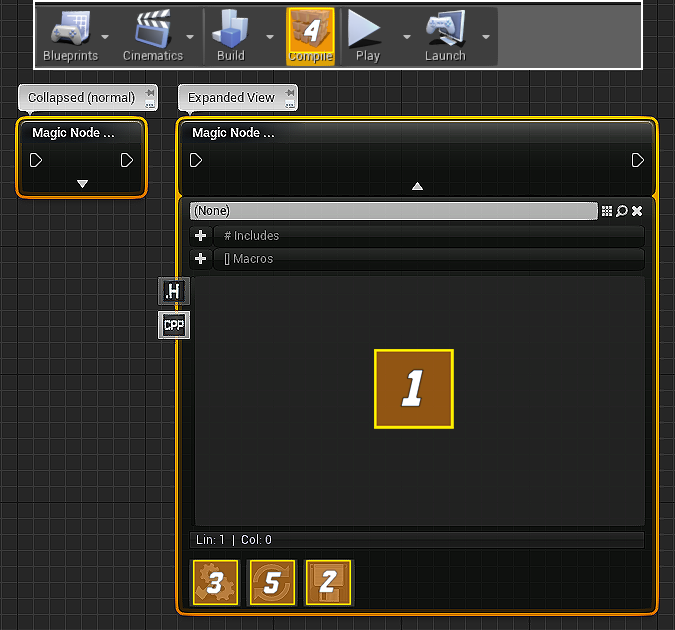This screenshot has width=675, height=630.
Task: Open the Play options dropdown arrow
Action: [407, 36]
